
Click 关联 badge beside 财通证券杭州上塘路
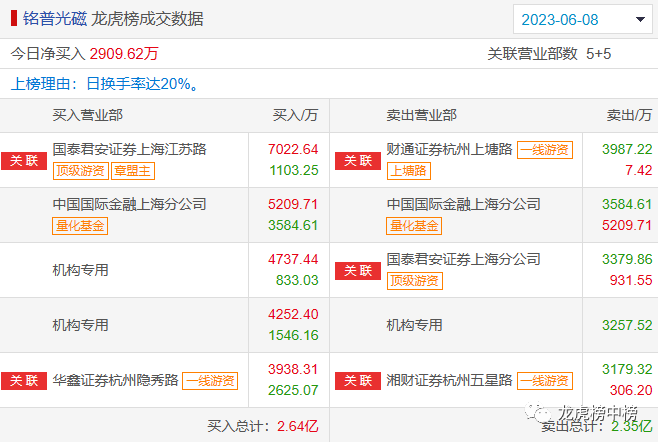358,160
